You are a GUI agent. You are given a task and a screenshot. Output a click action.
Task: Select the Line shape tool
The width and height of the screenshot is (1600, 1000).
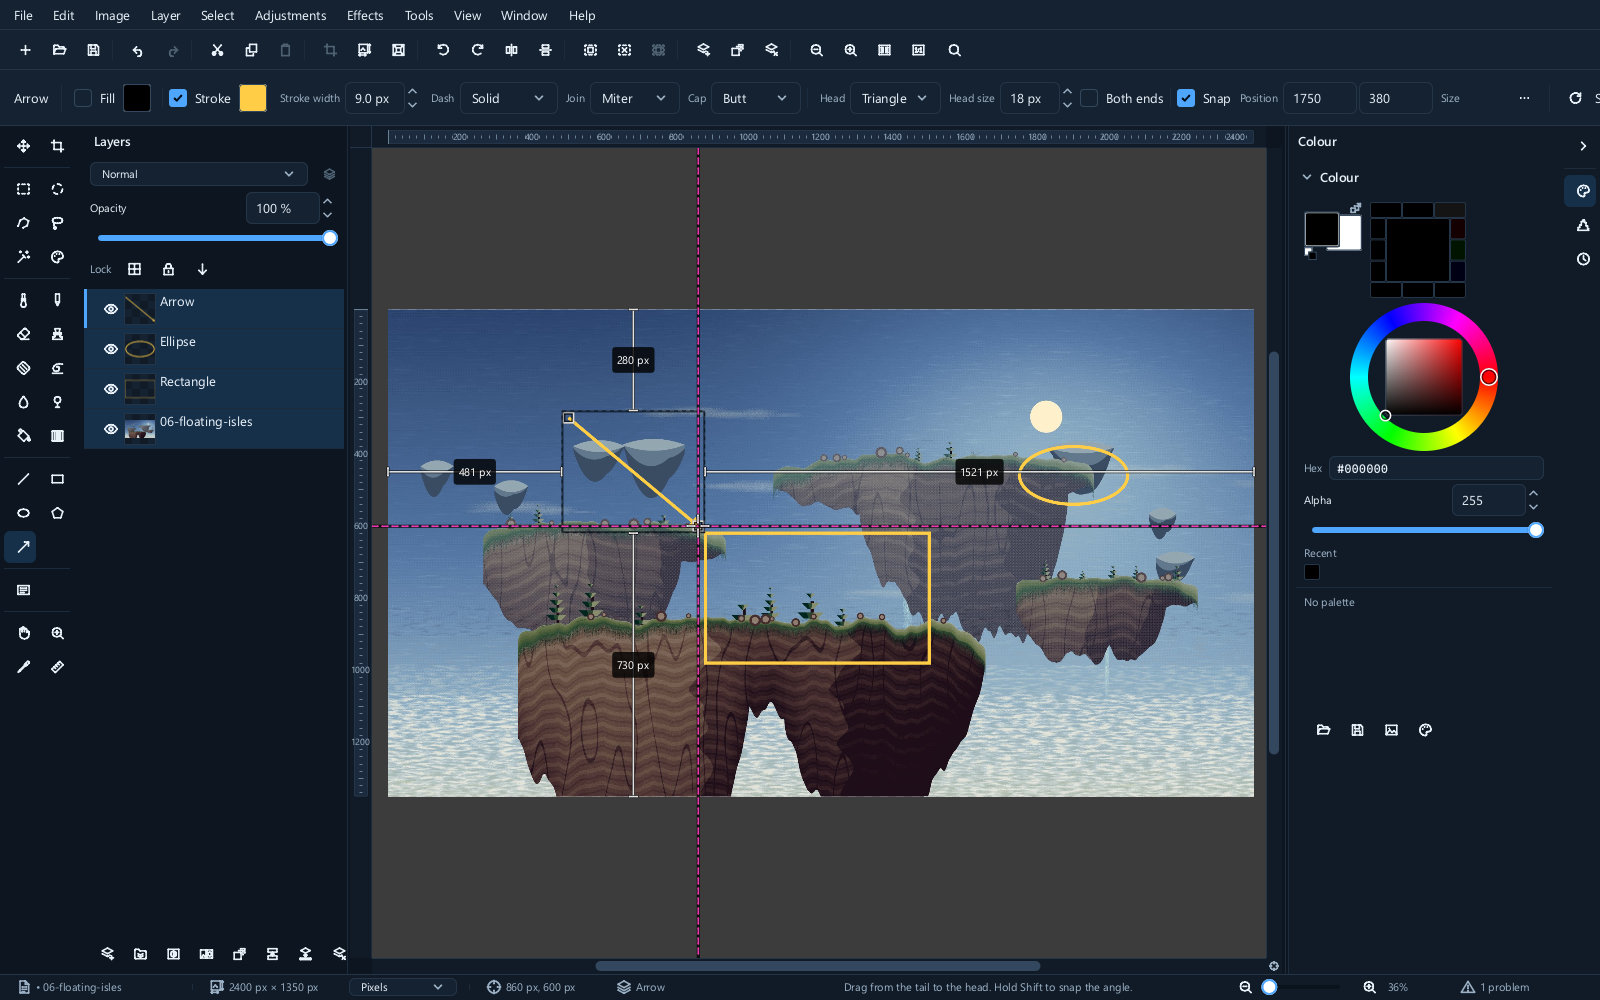[23, 479]
